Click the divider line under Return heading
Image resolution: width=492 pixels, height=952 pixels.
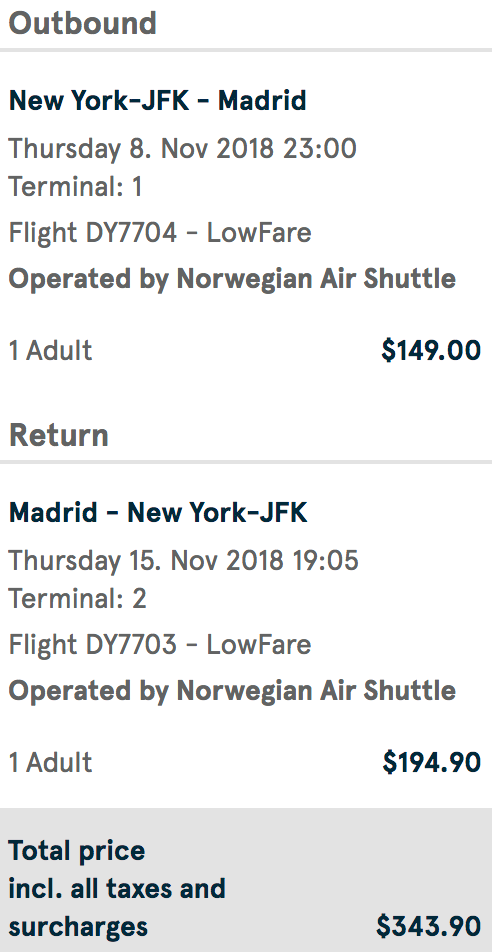[246, 462]
